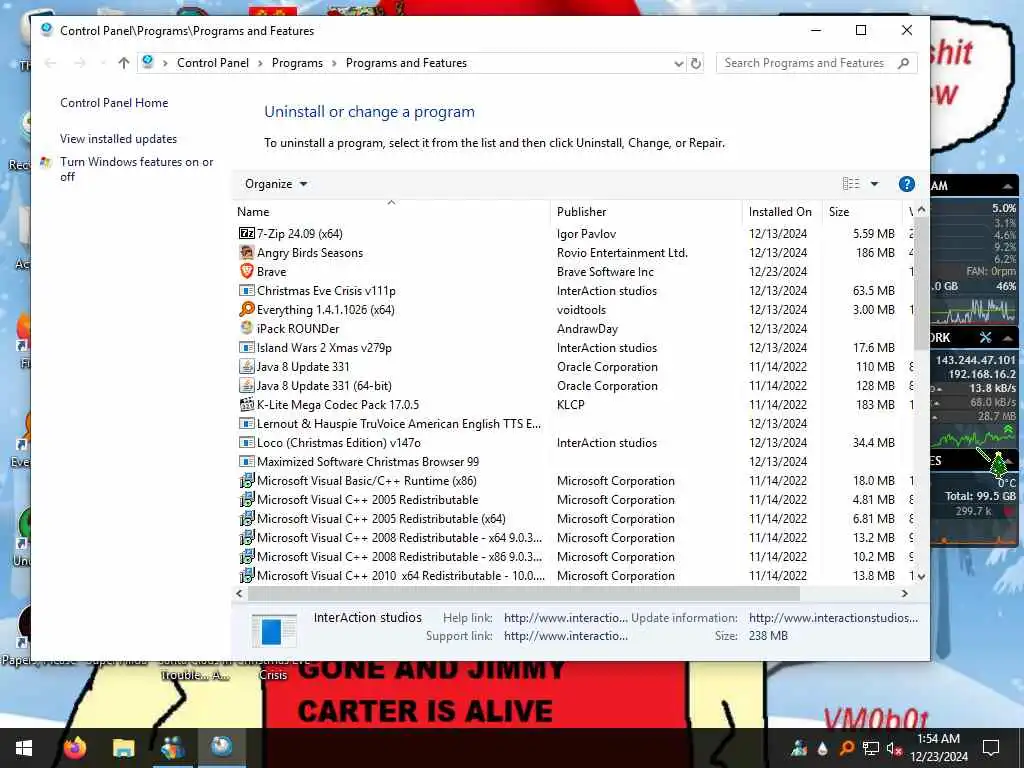This screenshot has width=1024, height=768.
Task: Click the Everything tray magnifier icon
Action: coord(846,748)
